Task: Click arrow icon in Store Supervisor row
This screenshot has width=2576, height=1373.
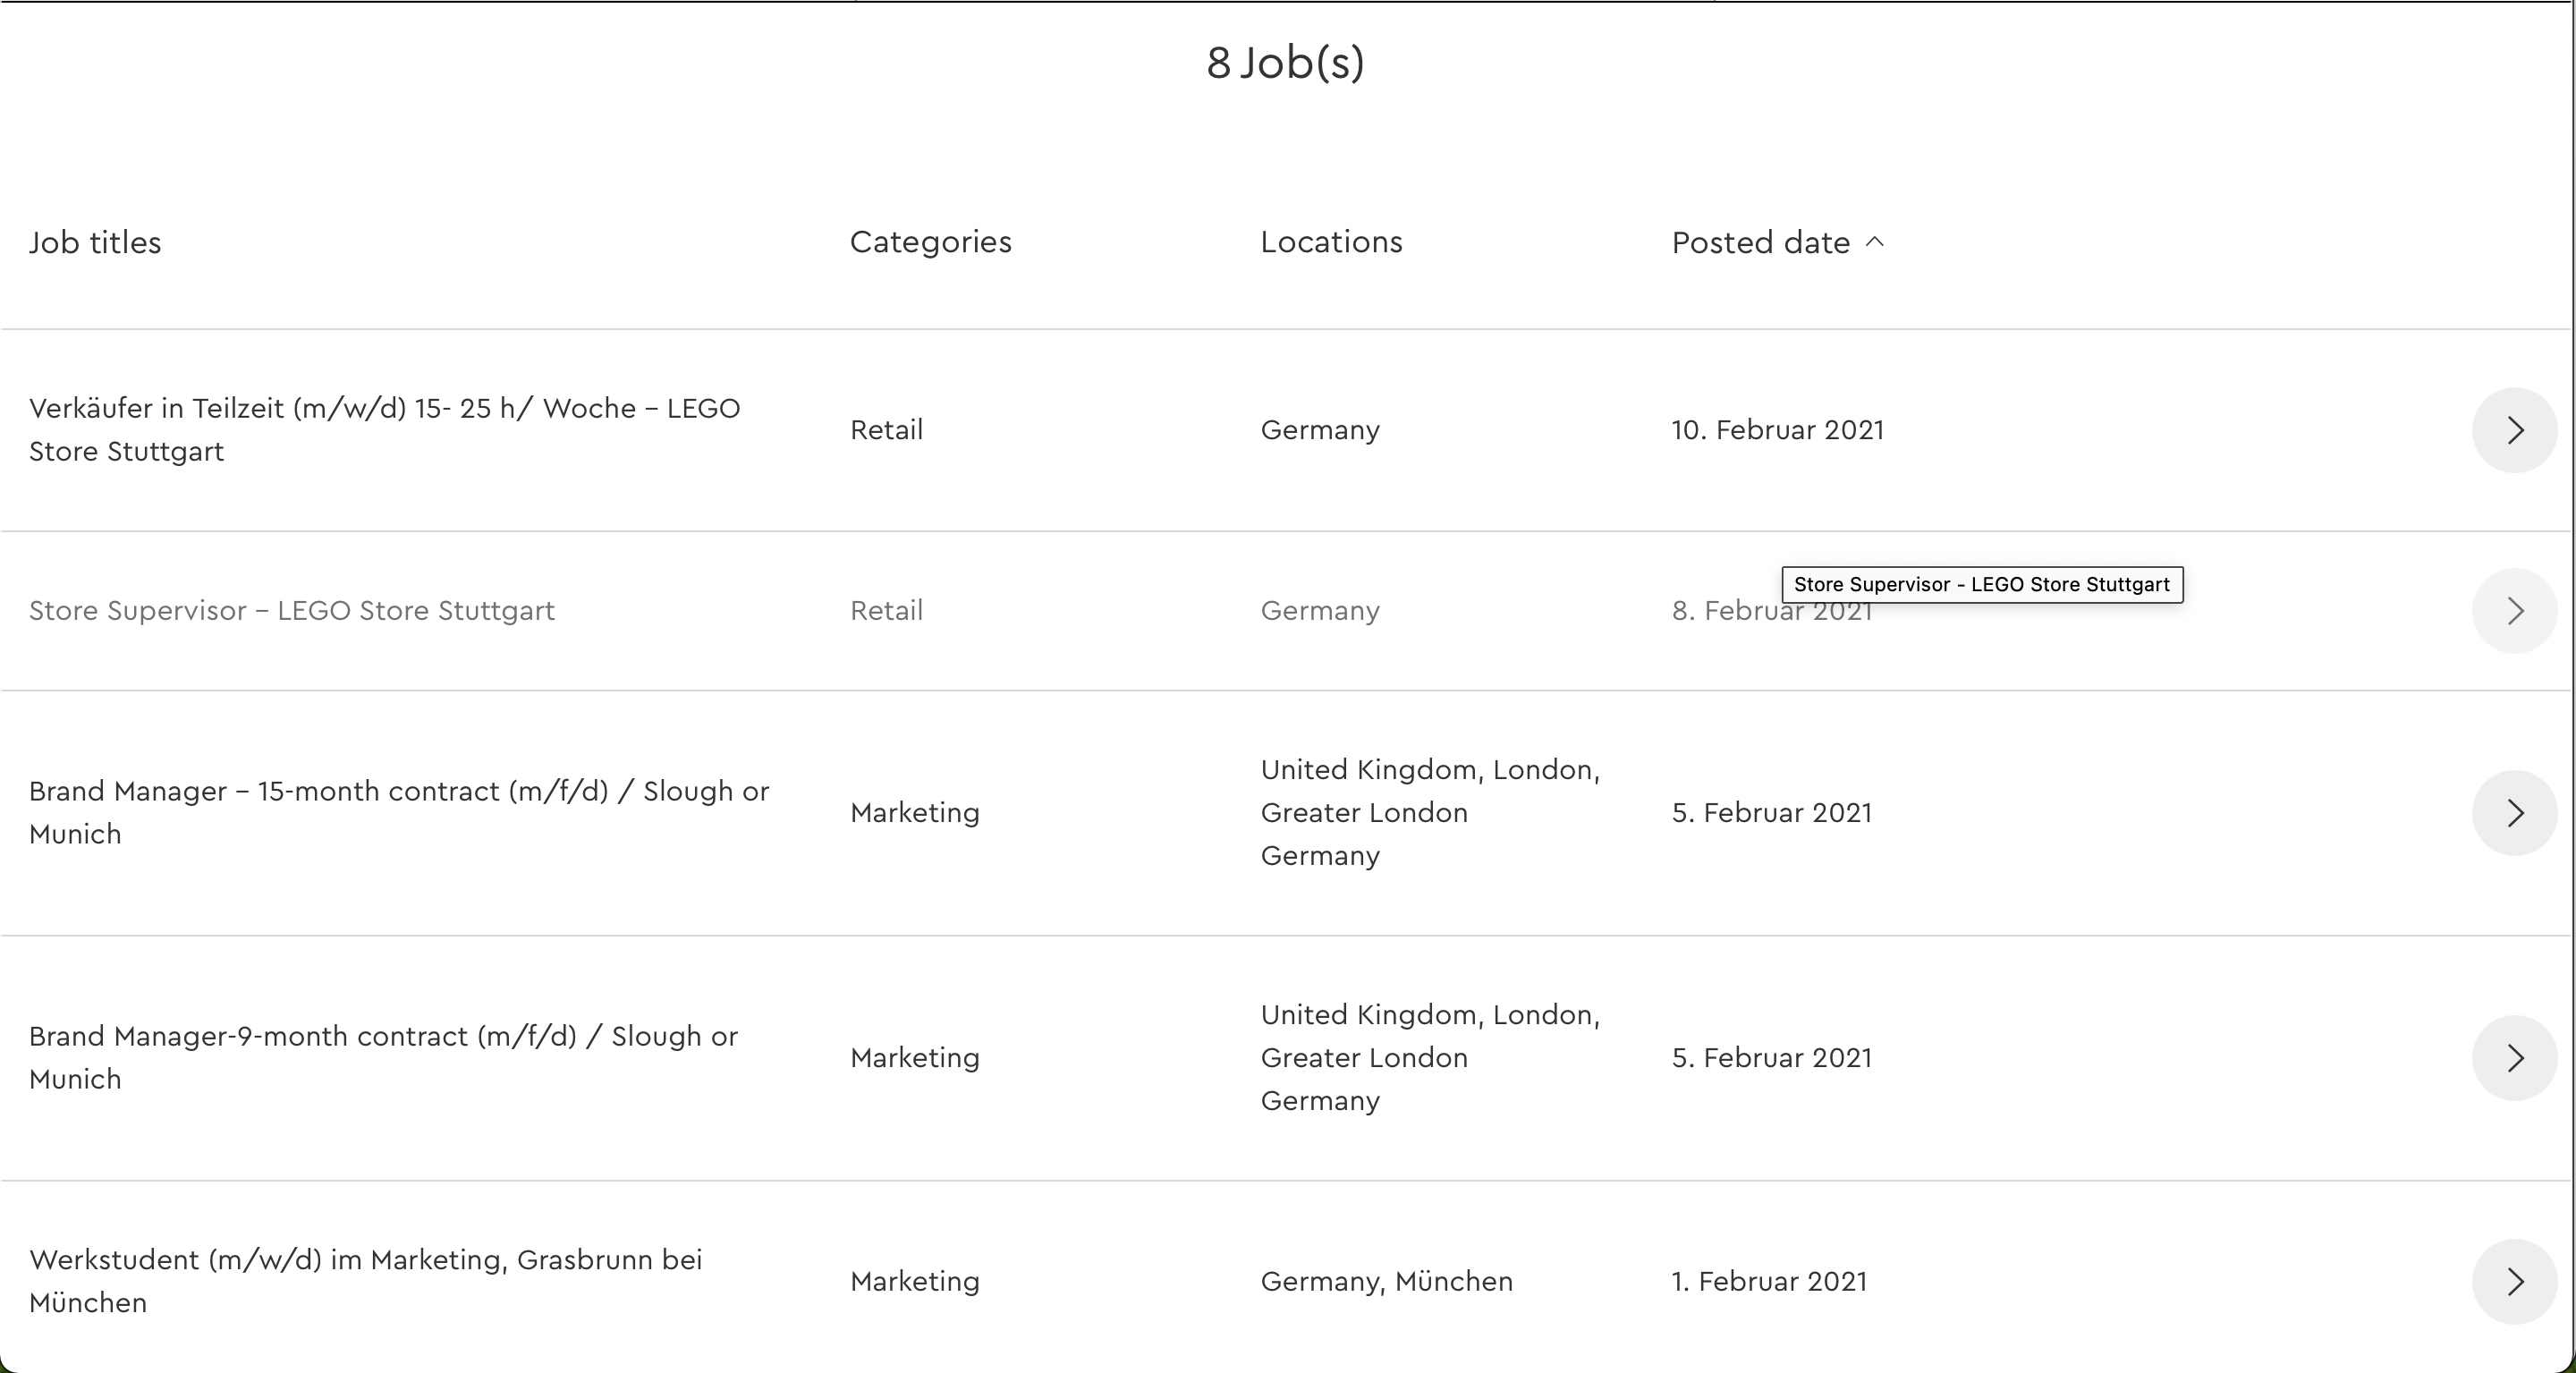Action: point(2514,611)
